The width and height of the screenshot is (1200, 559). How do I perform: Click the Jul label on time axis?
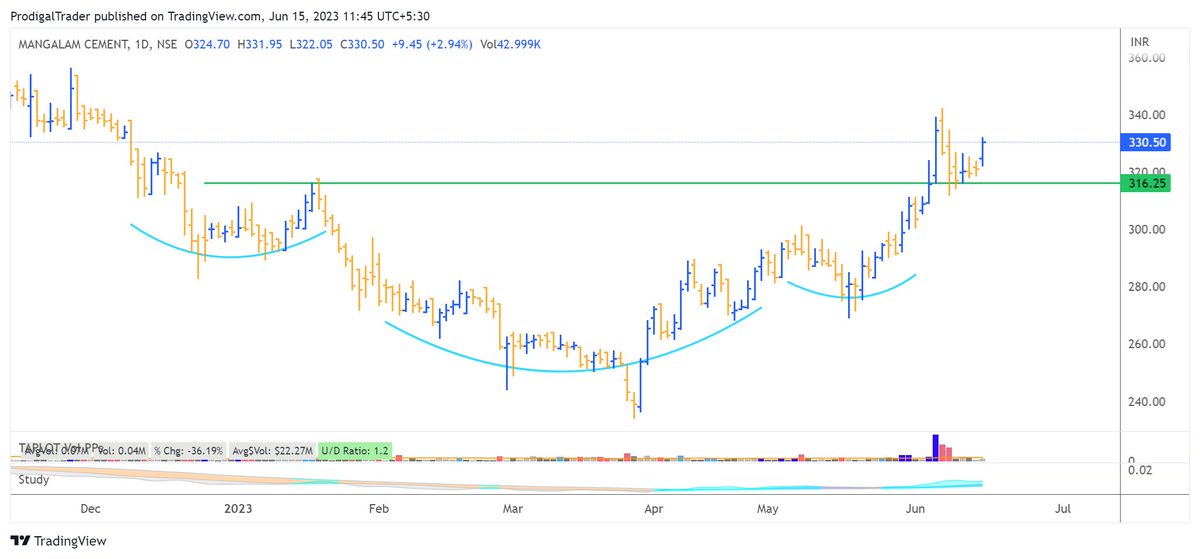[x=1063, y=508]
